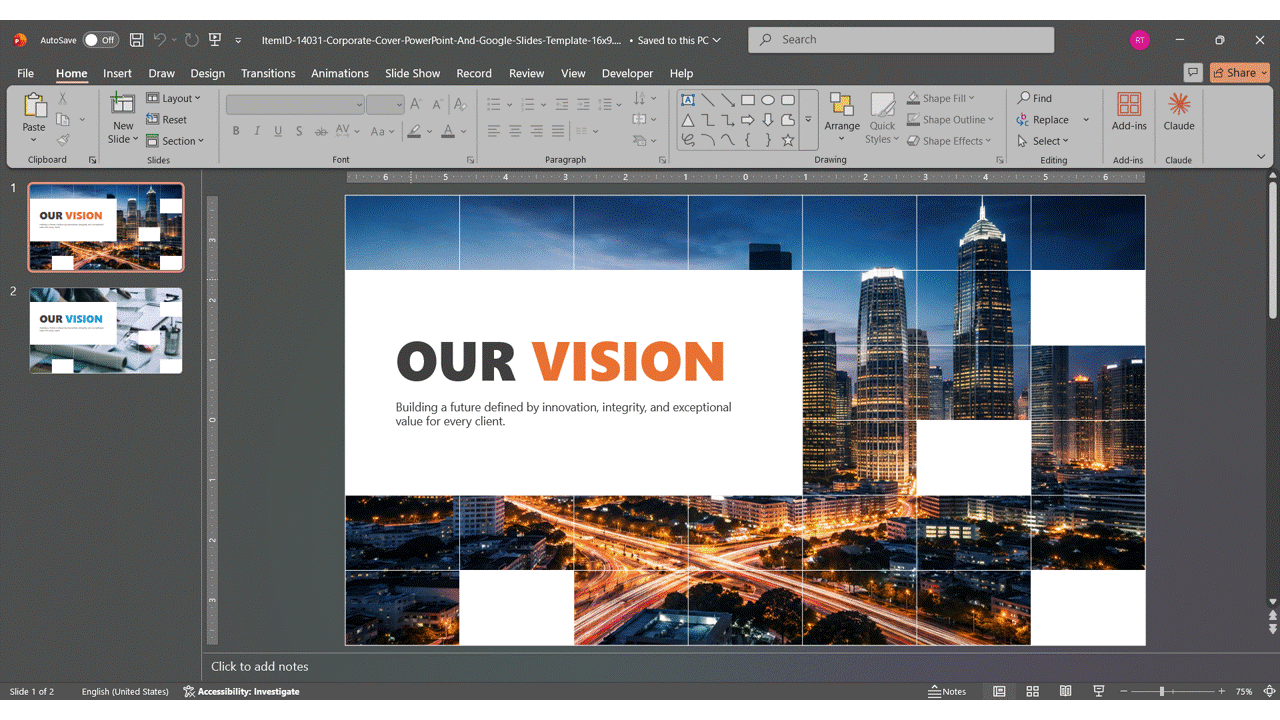Toggle AutoSave switch
Viewport: 1280px width, 720px height.
[x=100, y=40]
